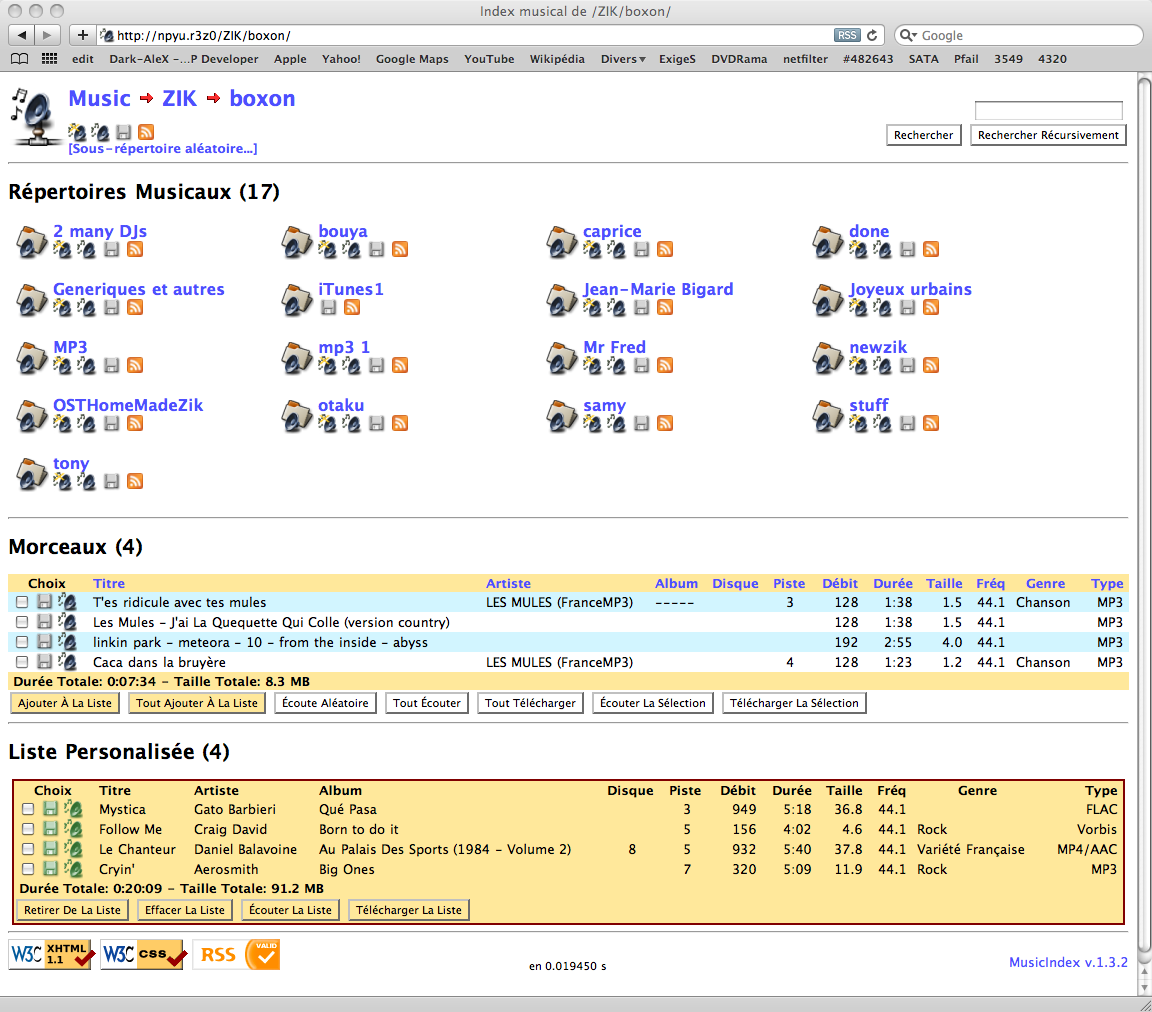Go to ZIK in the breadcrumb
1152x1012 pixels.
(x=179, y=98)
